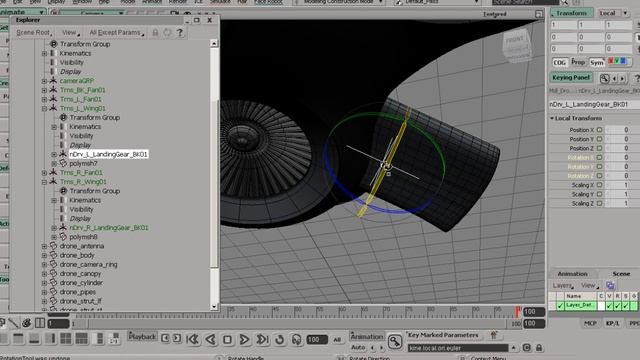Jump to last frame in playback
Screen dimensions: 640x360
tap(262, 339)
